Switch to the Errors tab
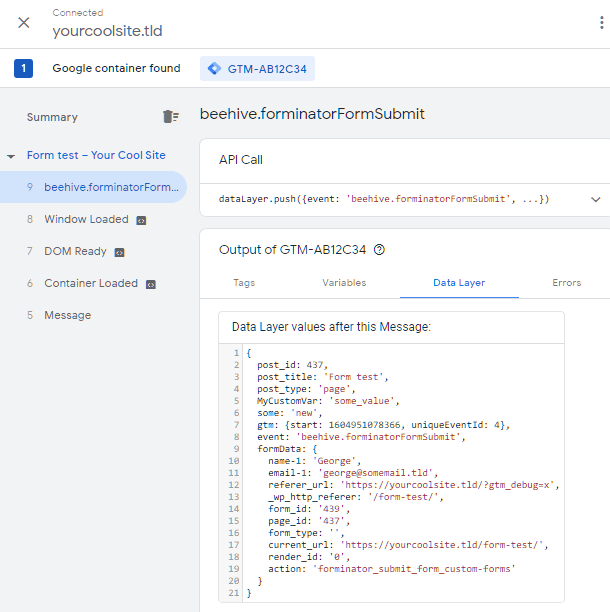The image size is (610, 612). 566,283
